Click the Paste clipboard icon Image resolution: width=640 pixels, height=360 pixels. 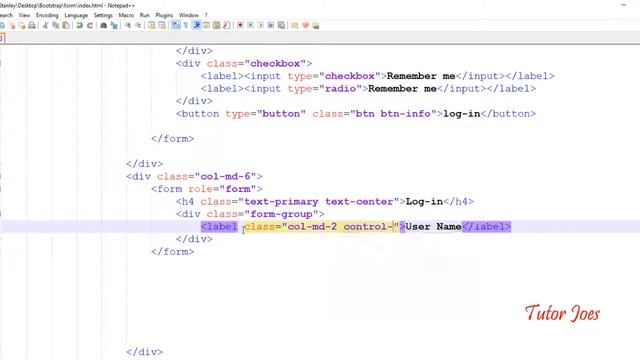click(66, 25)
